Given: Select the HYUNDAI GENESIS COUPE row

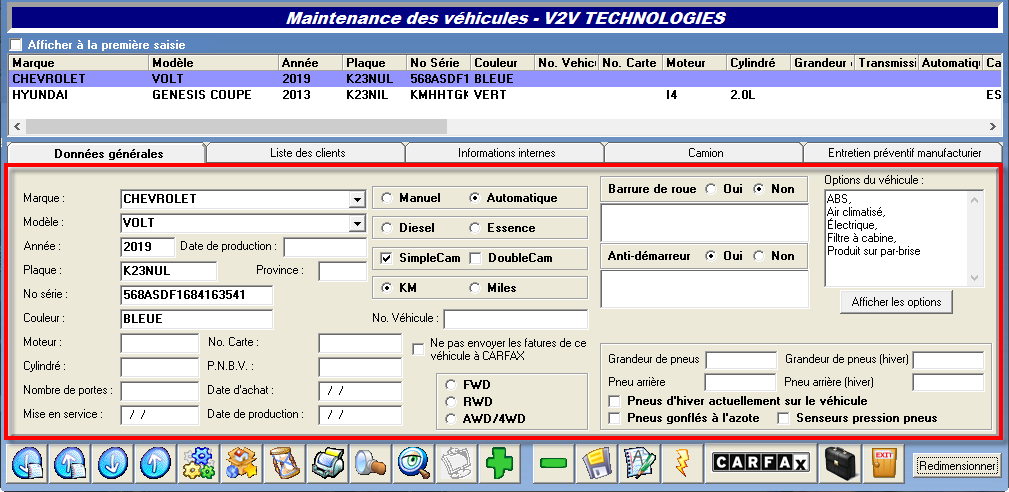Looking at the screenshot, I should click(505, 95).
